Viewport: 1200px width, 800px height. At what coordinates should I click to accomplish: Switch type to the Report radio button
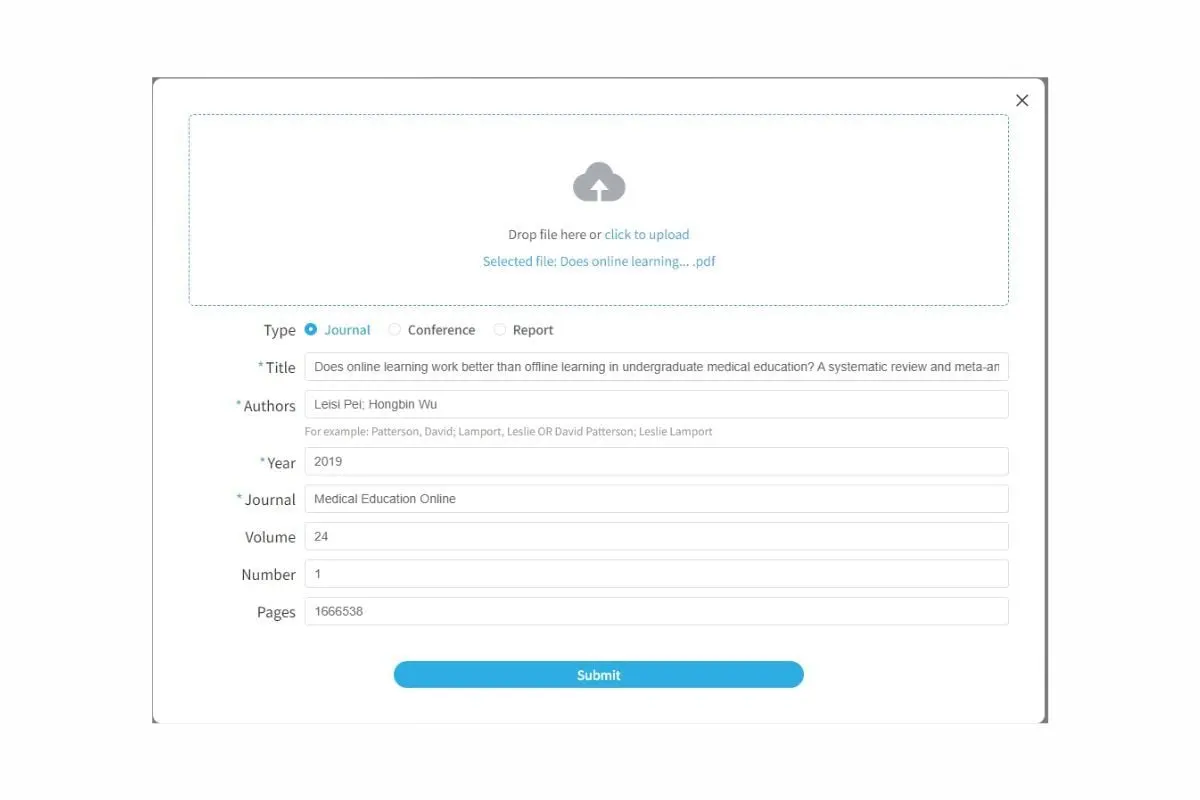pos(500,329)
